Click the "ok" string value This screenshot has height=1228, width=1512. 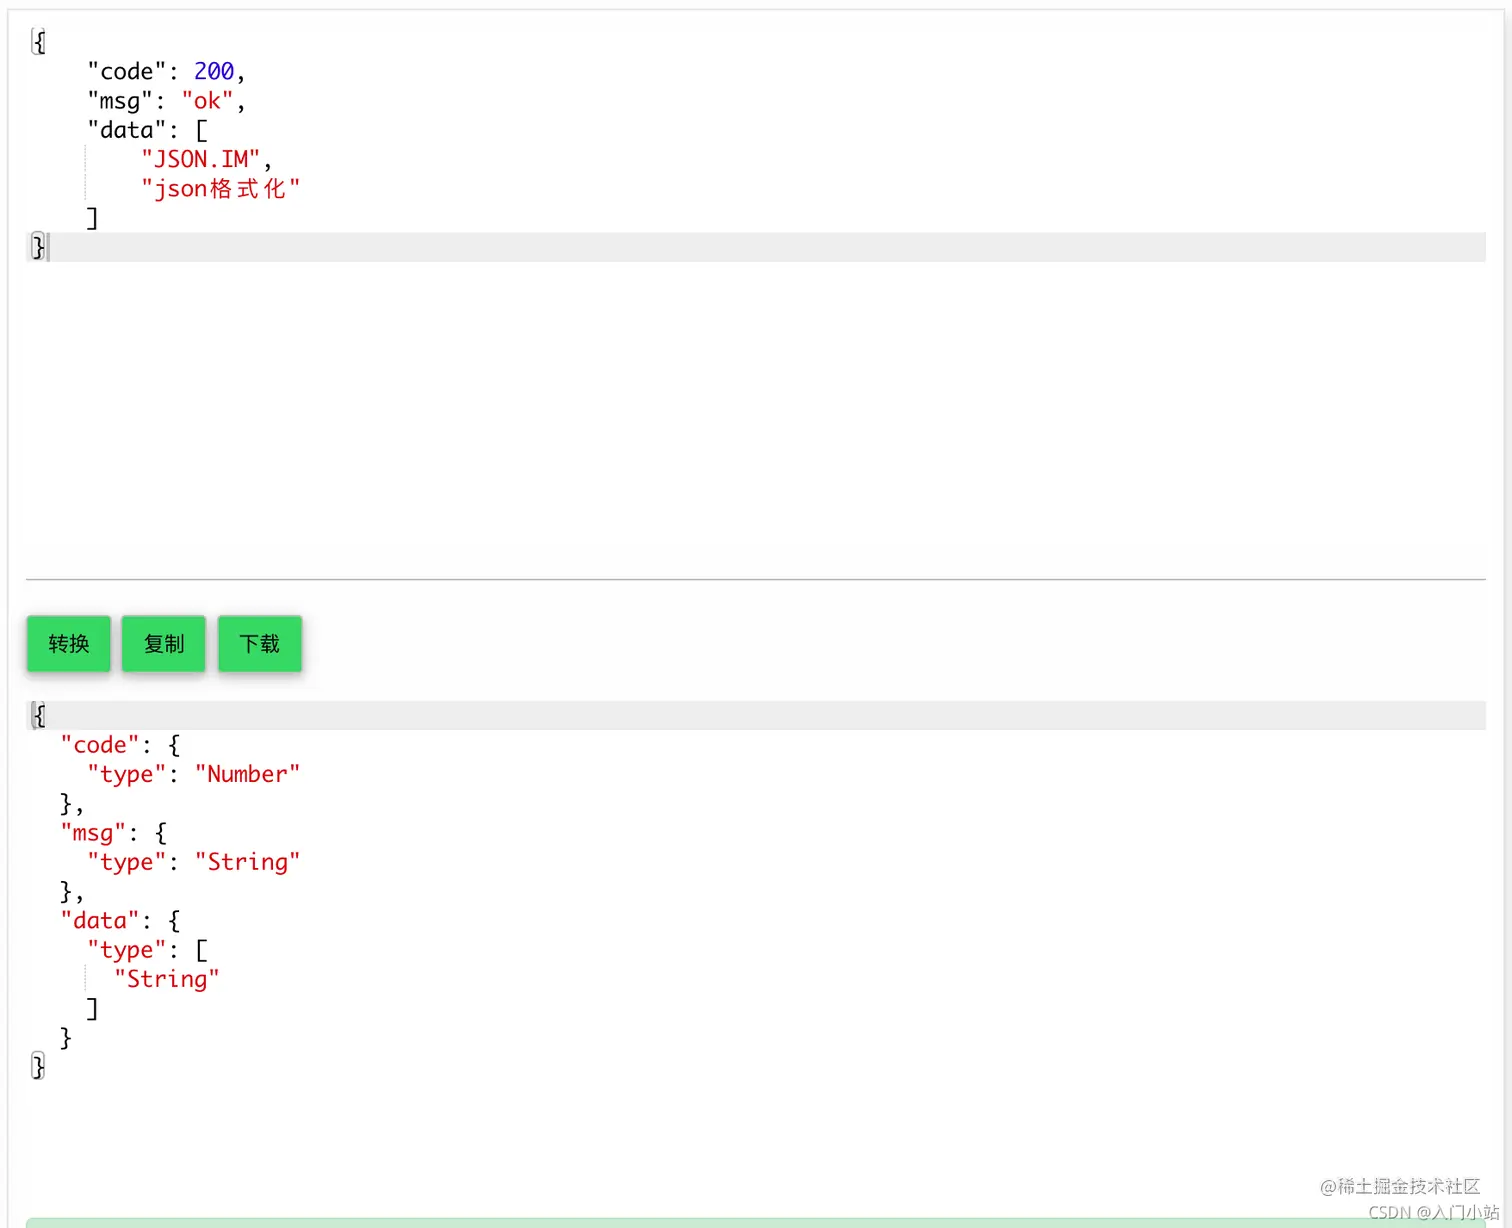(207, 101)
